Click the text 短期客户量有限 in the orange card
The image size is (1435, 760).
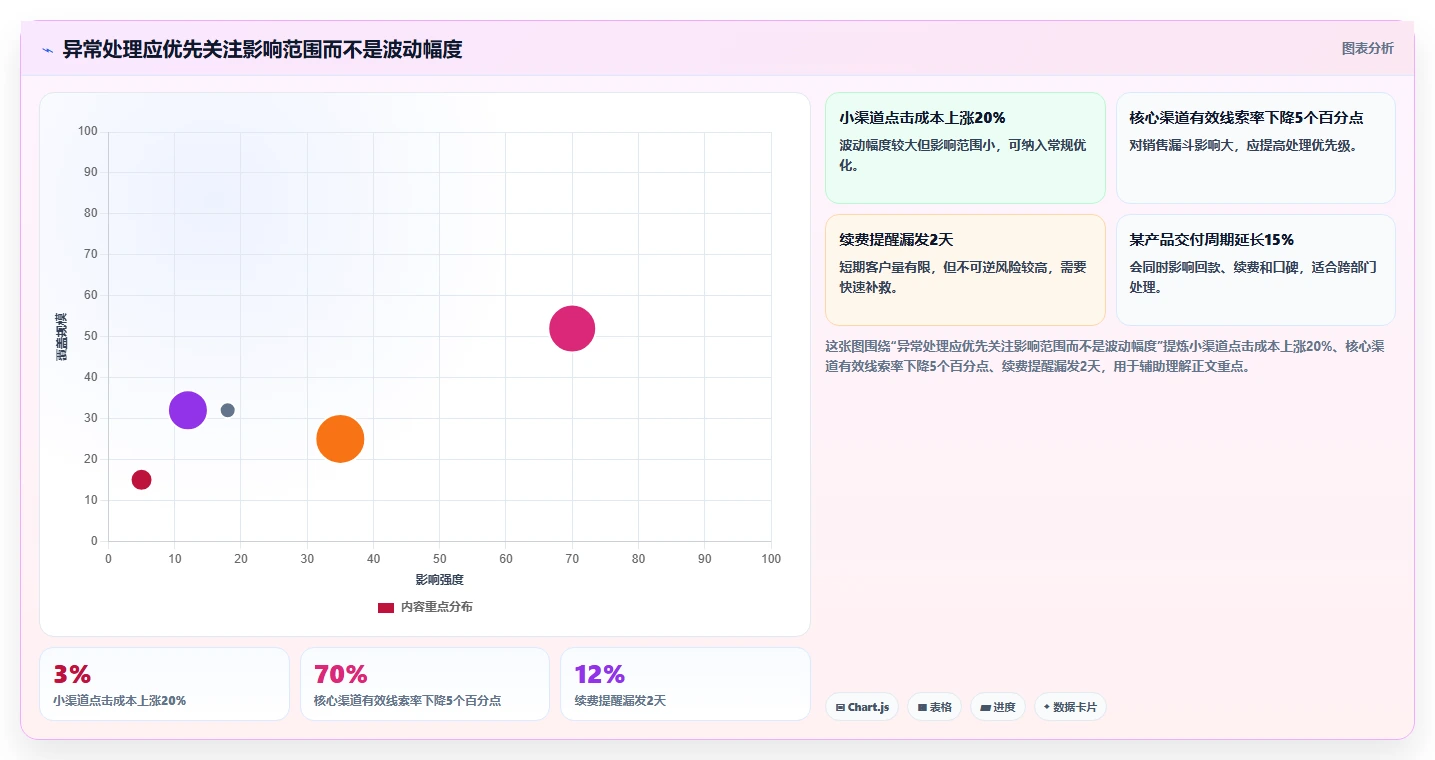tap(885, 267)
